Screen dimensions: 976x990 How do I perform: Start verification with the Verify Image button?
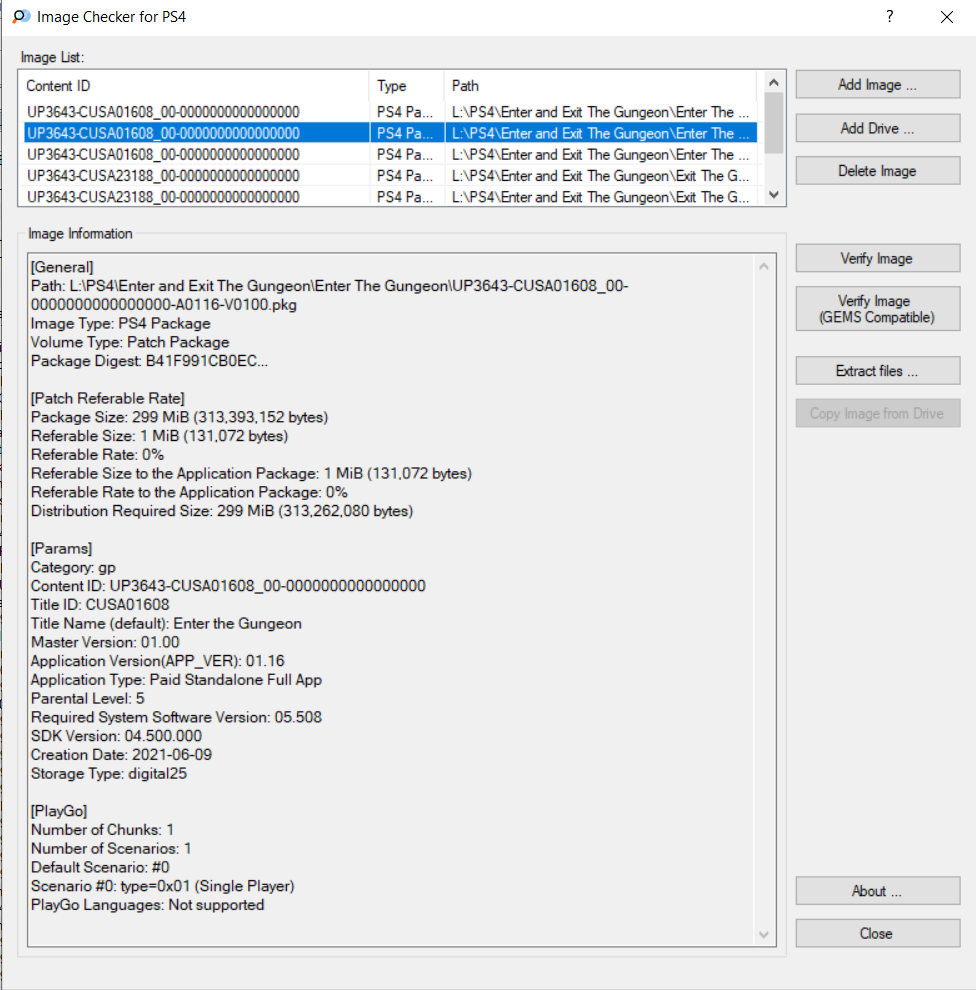(x=877, y=259)
